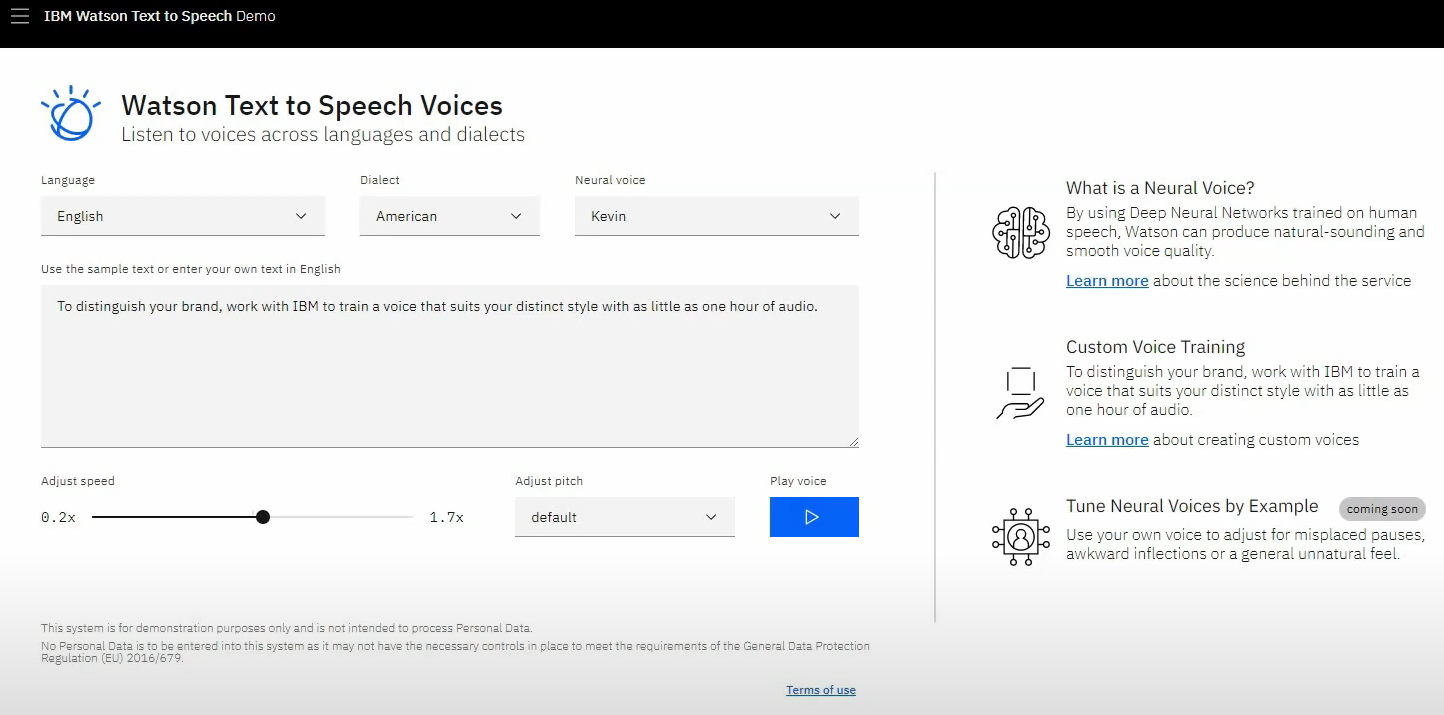
Task: Click the Tune Neural Voices by Example heading
Action: pos(1192,506)
